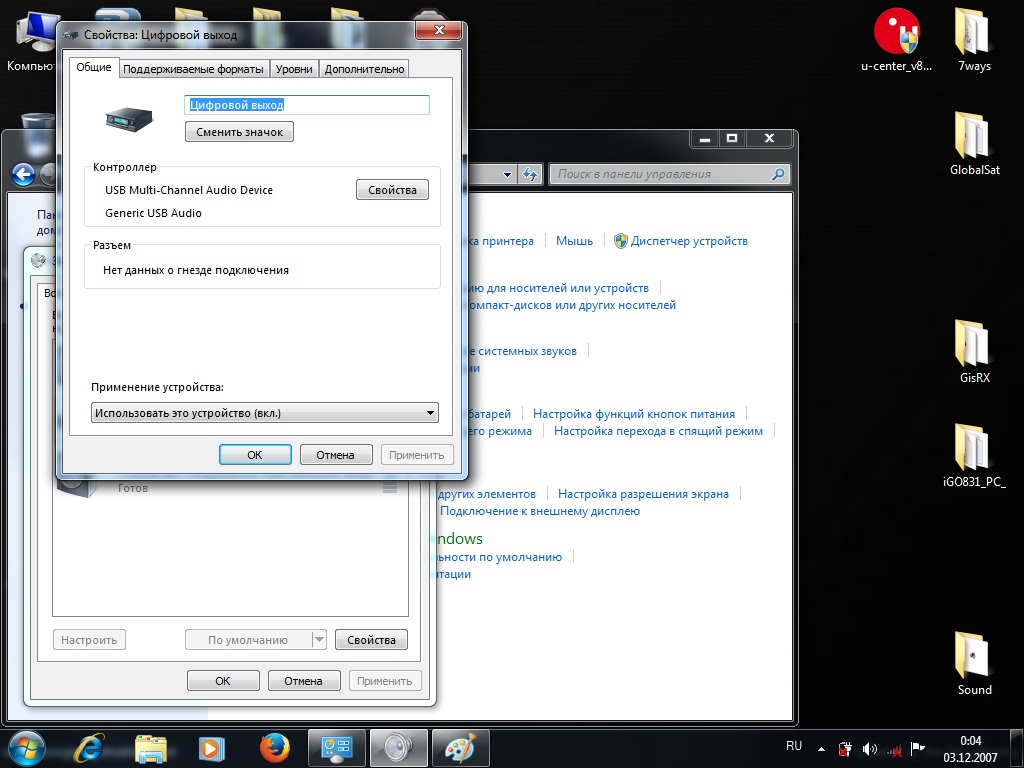Open the Sound folder on desktop
The height and width of the screenshot is (768, 1024).
click(x=974, y=662)
